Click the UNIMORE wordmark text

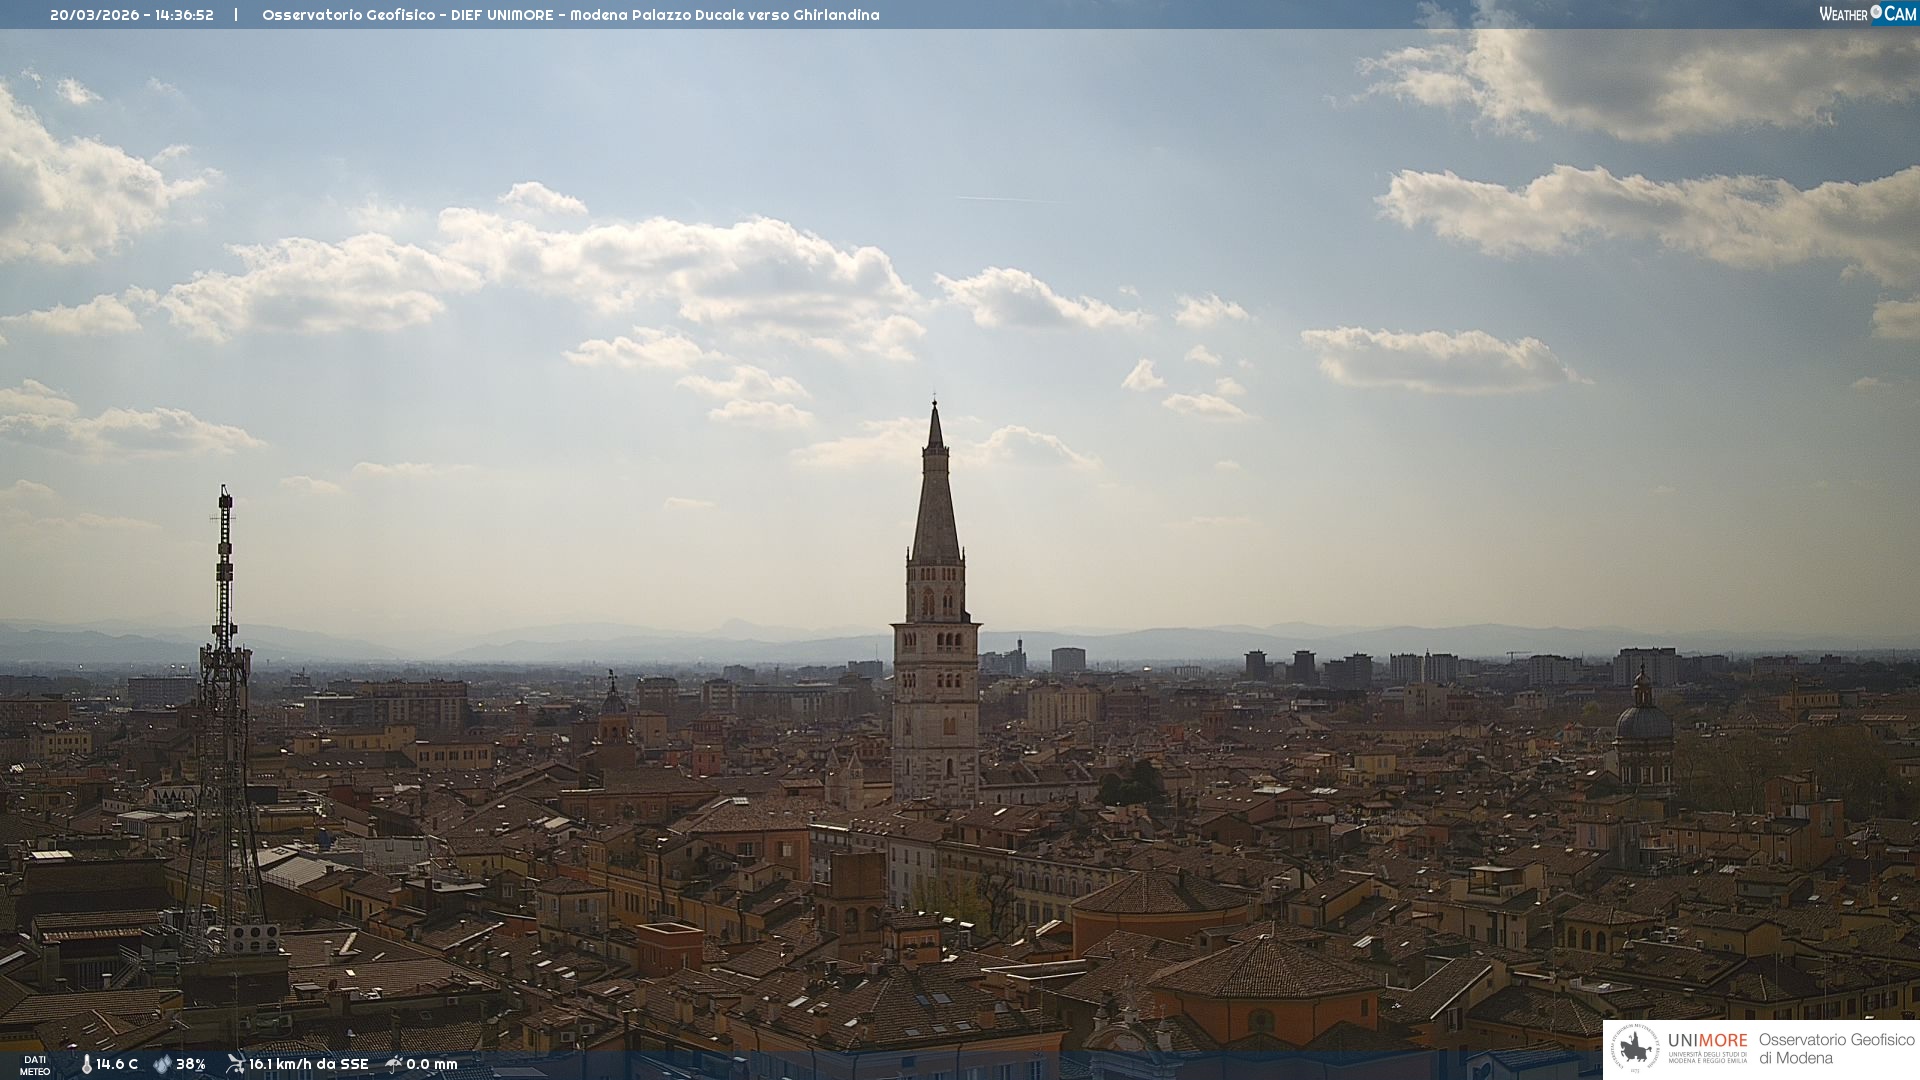[1707, 1040]
